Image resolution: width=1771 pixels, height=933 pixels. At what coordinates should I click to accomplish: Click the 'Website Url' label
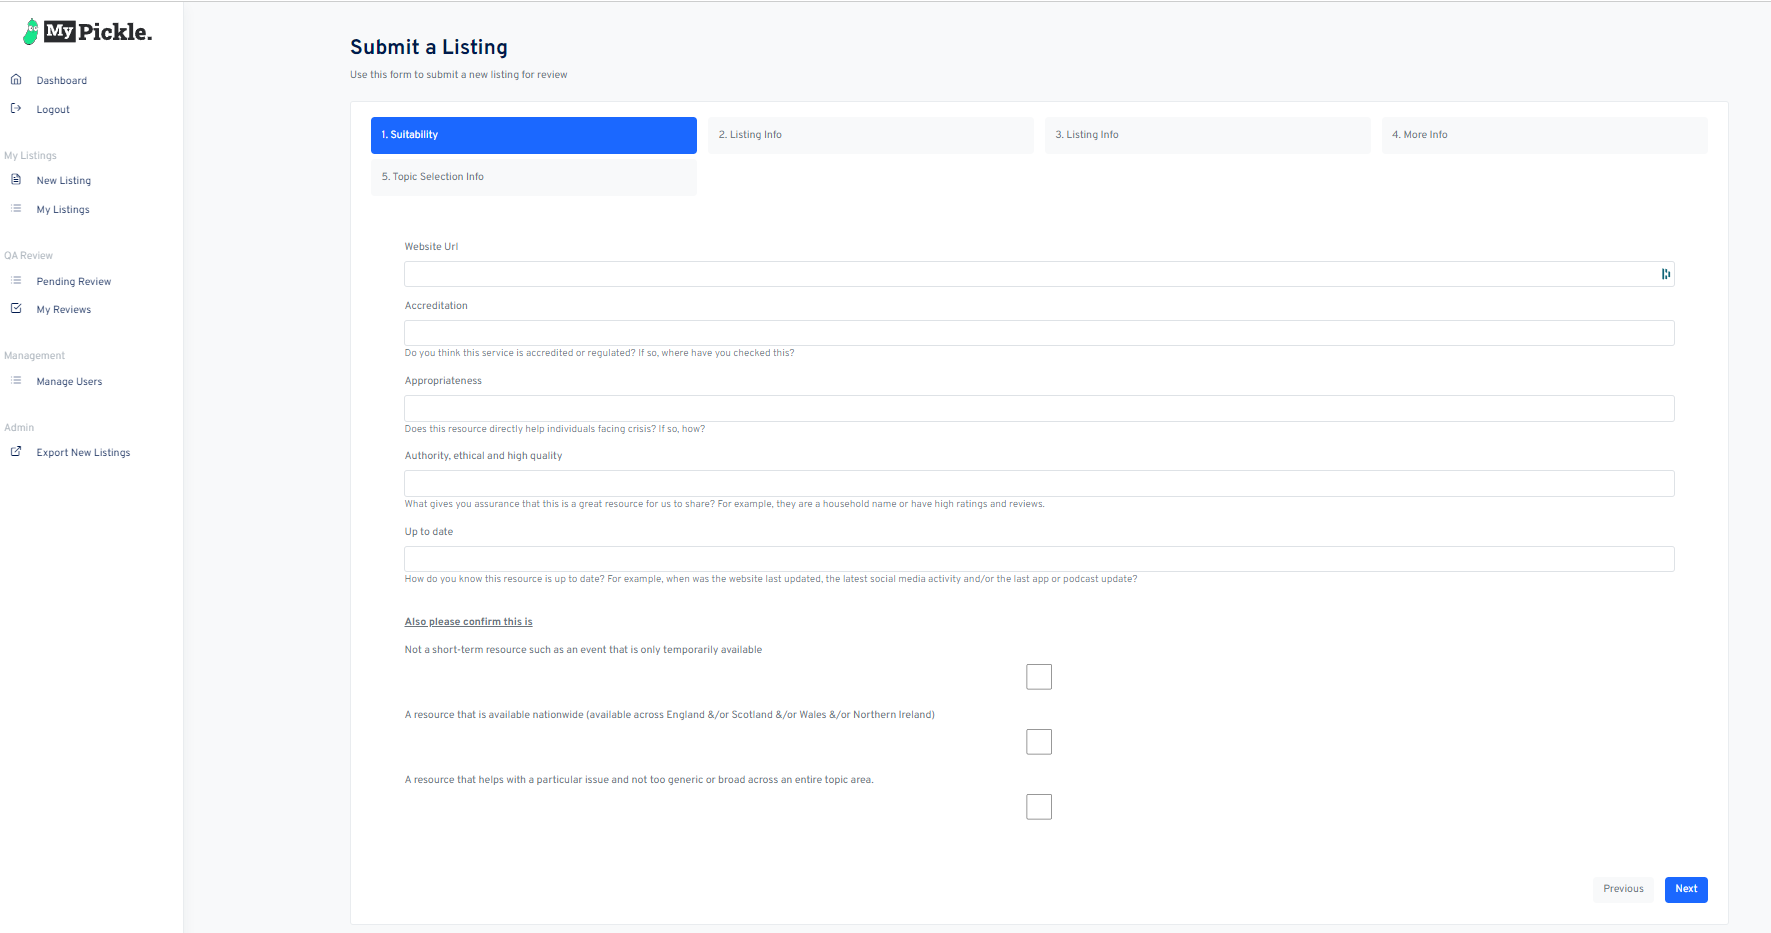(431, 247)
